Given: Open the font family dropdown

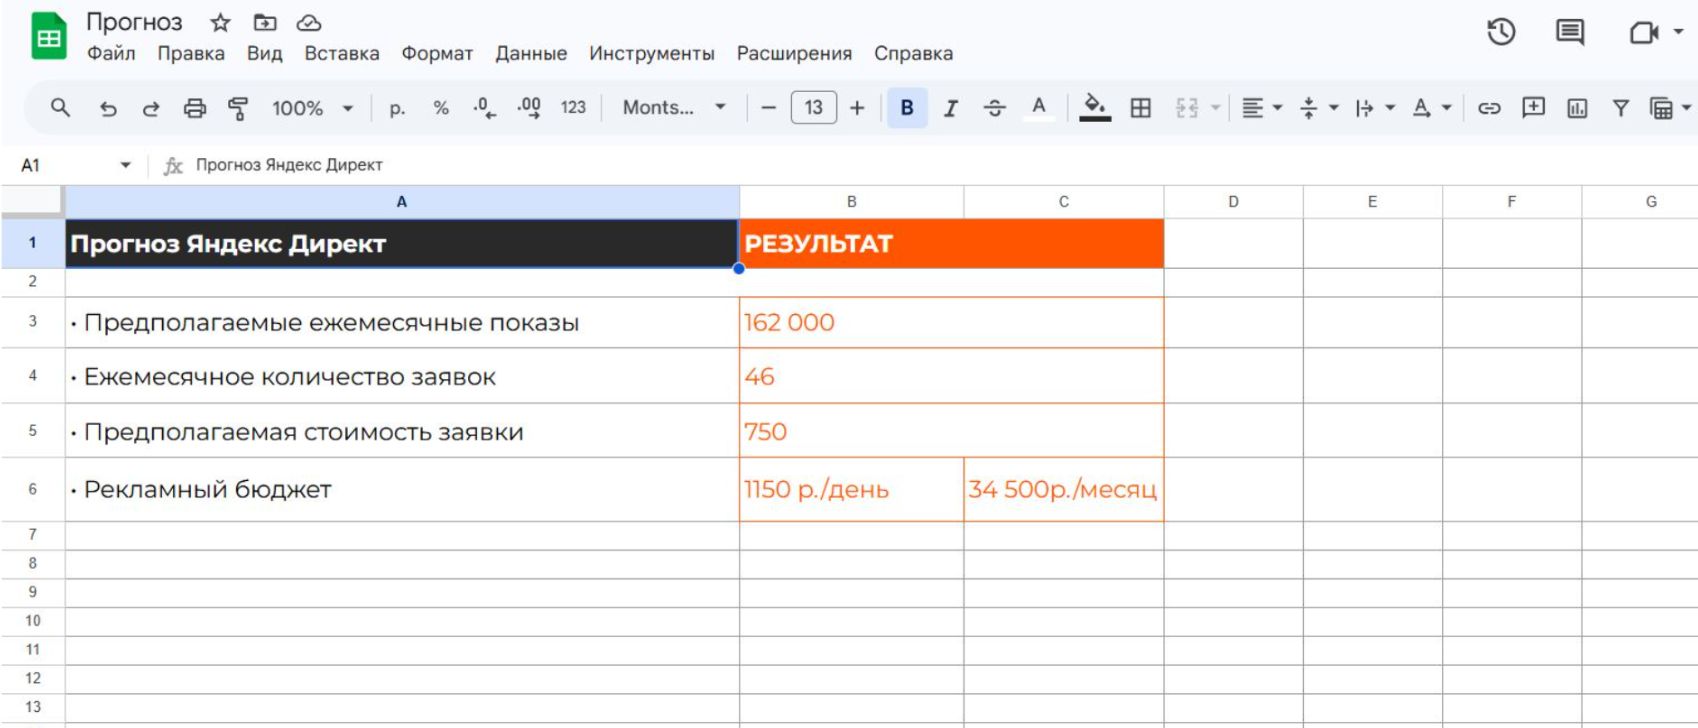Looking at the screenshot, I should (674, 108).
